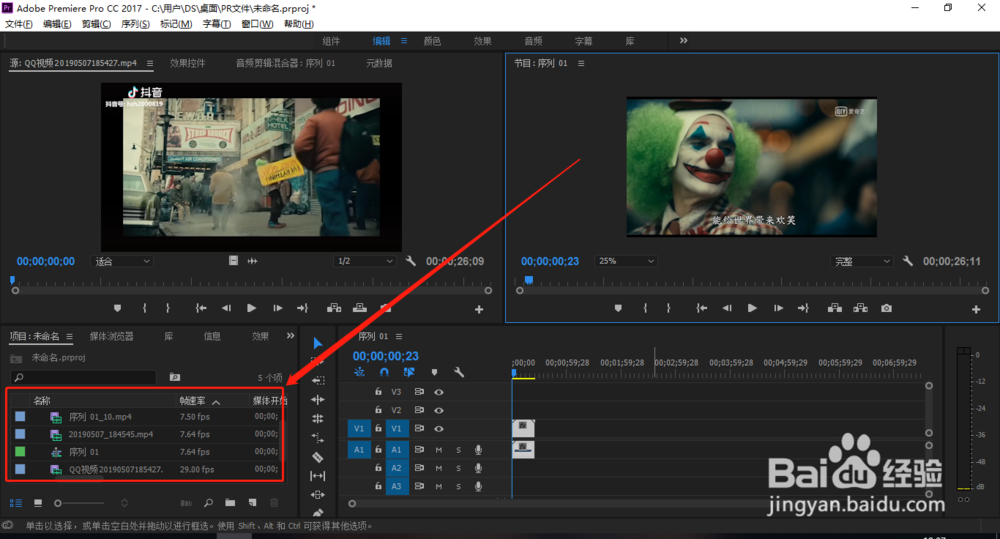Image resolution: width=1000 pixels, height=539 pixels.
Task: Open 剪辑(C) menu
Action: (96, 24)
